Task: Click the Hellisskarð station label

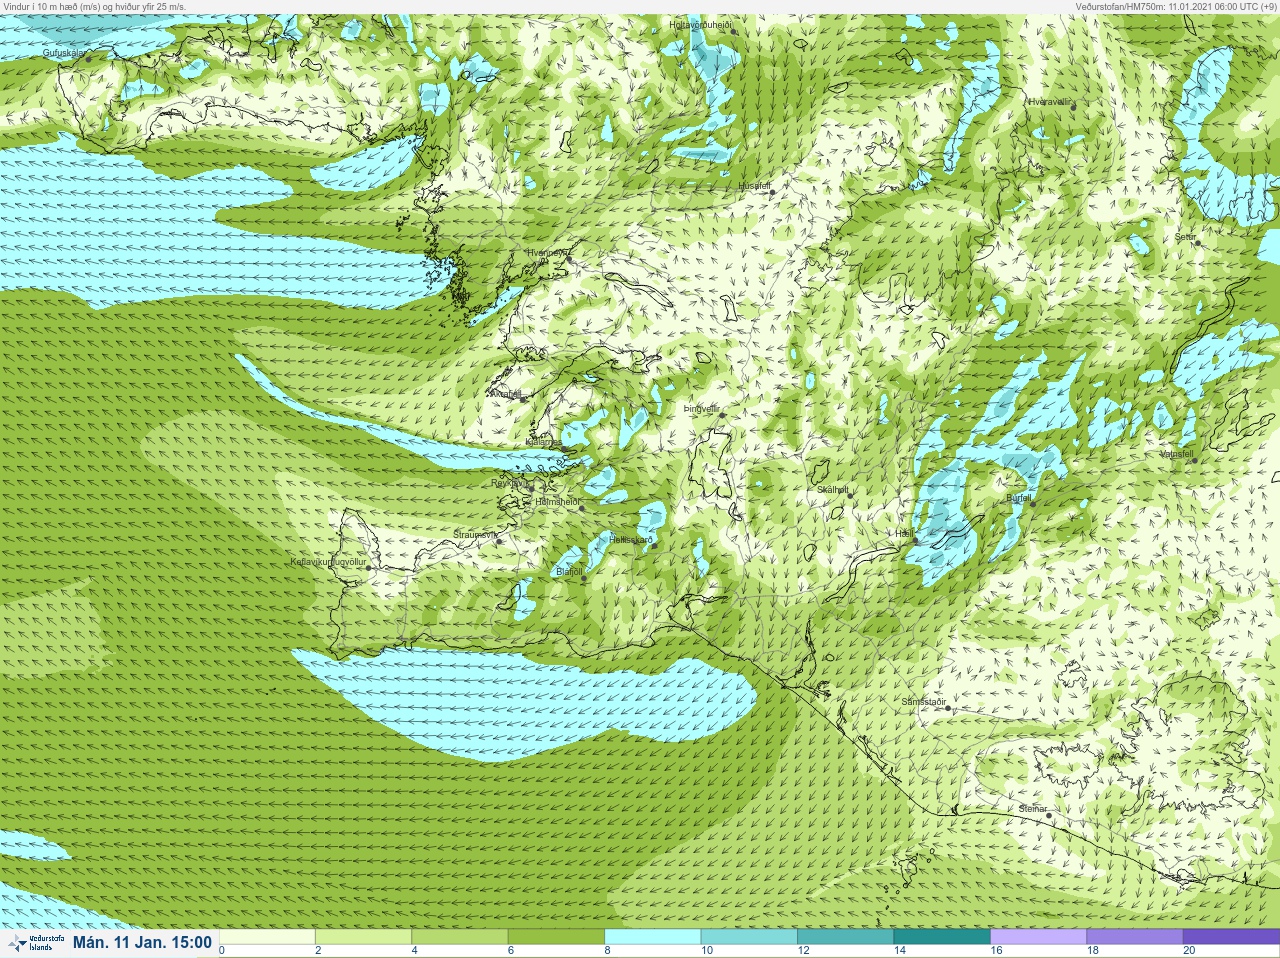Action: point(631,540)
